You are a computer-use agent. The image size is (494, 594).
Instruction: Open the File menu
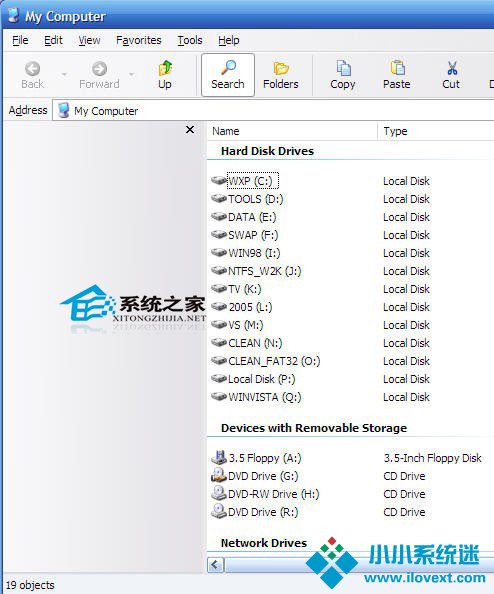(20, 40)
